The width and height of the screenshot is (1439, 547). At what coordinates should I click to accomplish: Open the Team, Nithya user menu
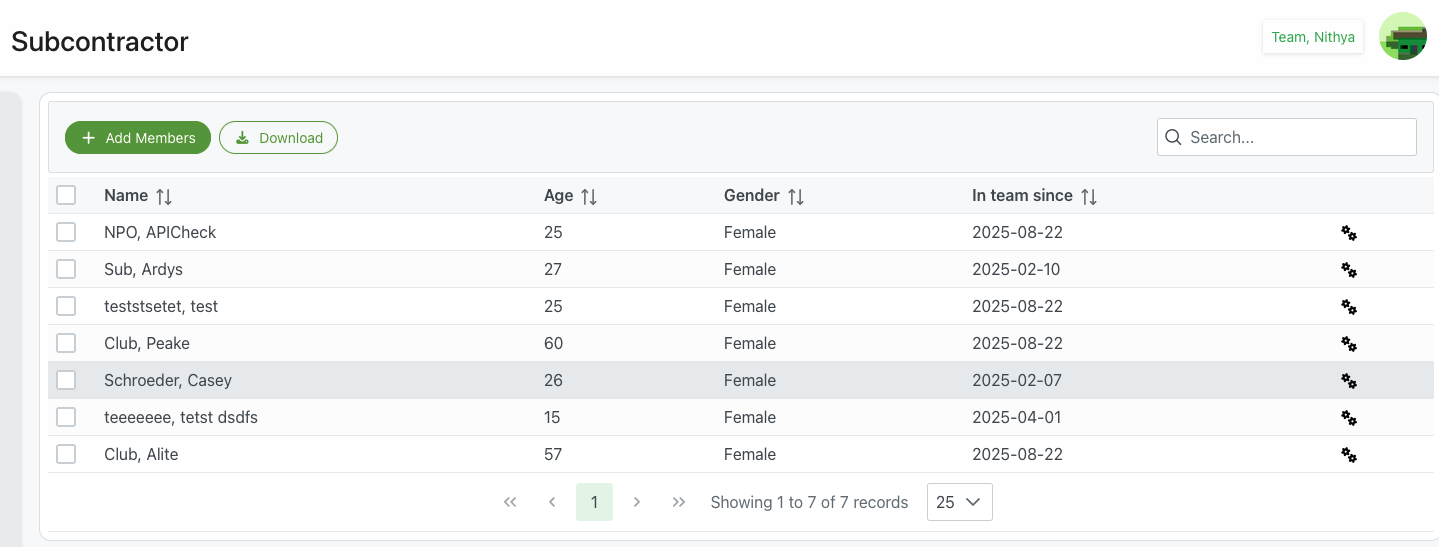pos(1312,37)
